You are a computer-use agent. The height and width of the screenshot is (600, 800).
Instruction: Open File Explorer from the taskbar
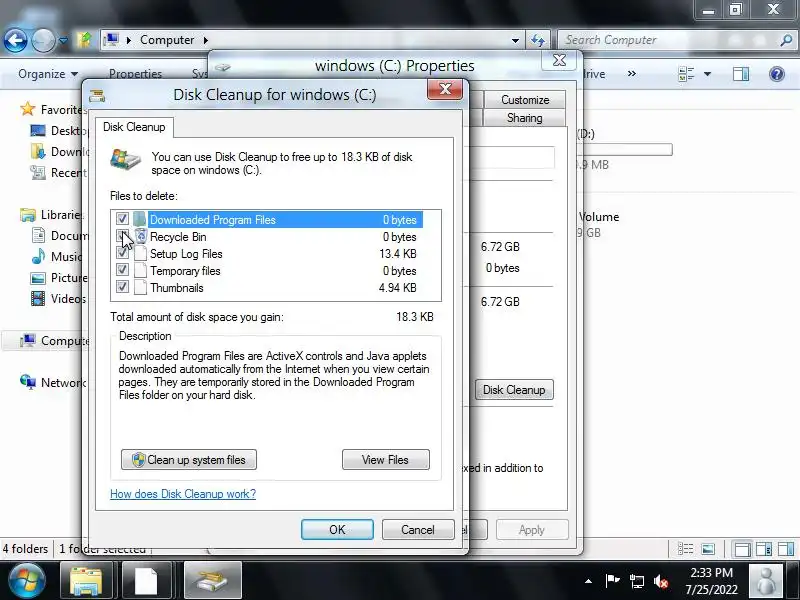(86, 580)
